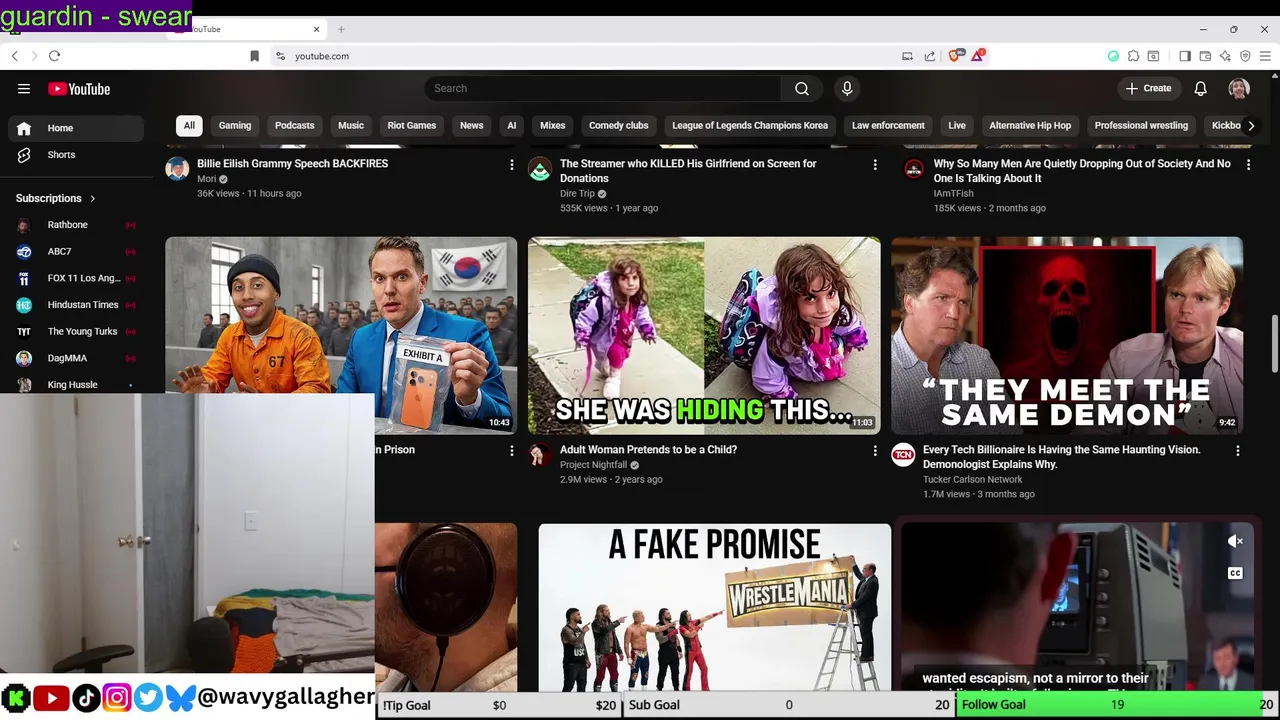This screenshot has width=1280, height=720.
Task: Select the Music filter chip
Action: 351,125
